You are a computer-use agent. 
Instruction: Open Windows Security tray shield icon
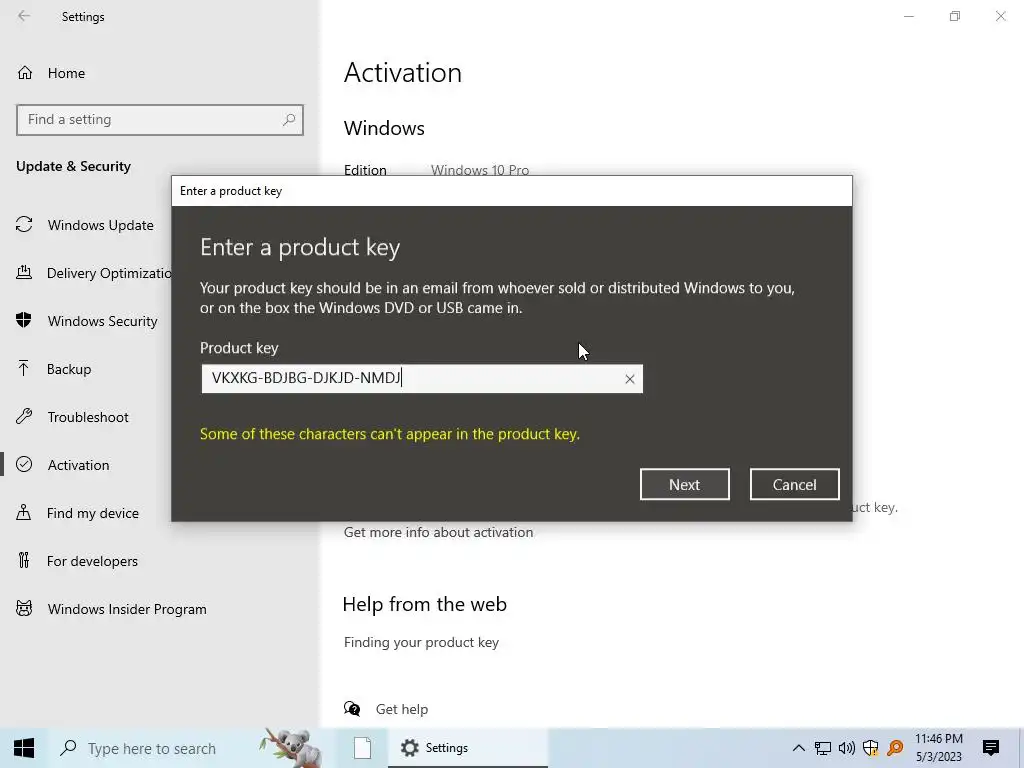point(871,748)
